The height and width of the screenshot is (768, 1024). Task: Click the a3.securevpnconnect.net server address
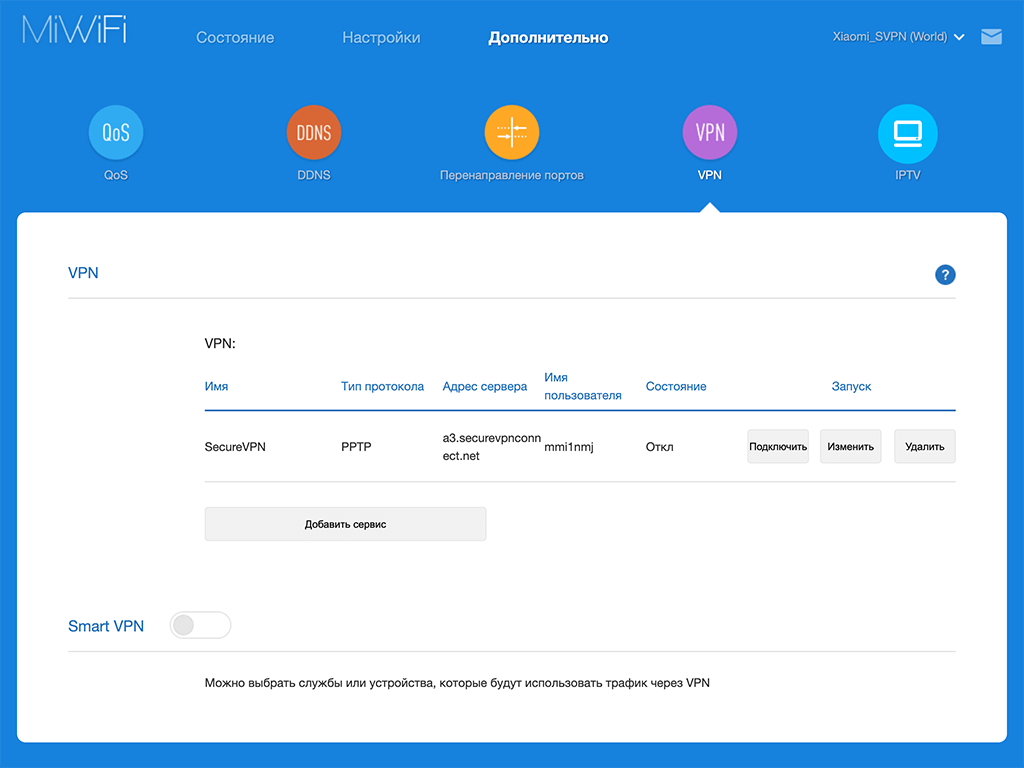[x=486, y=446]
